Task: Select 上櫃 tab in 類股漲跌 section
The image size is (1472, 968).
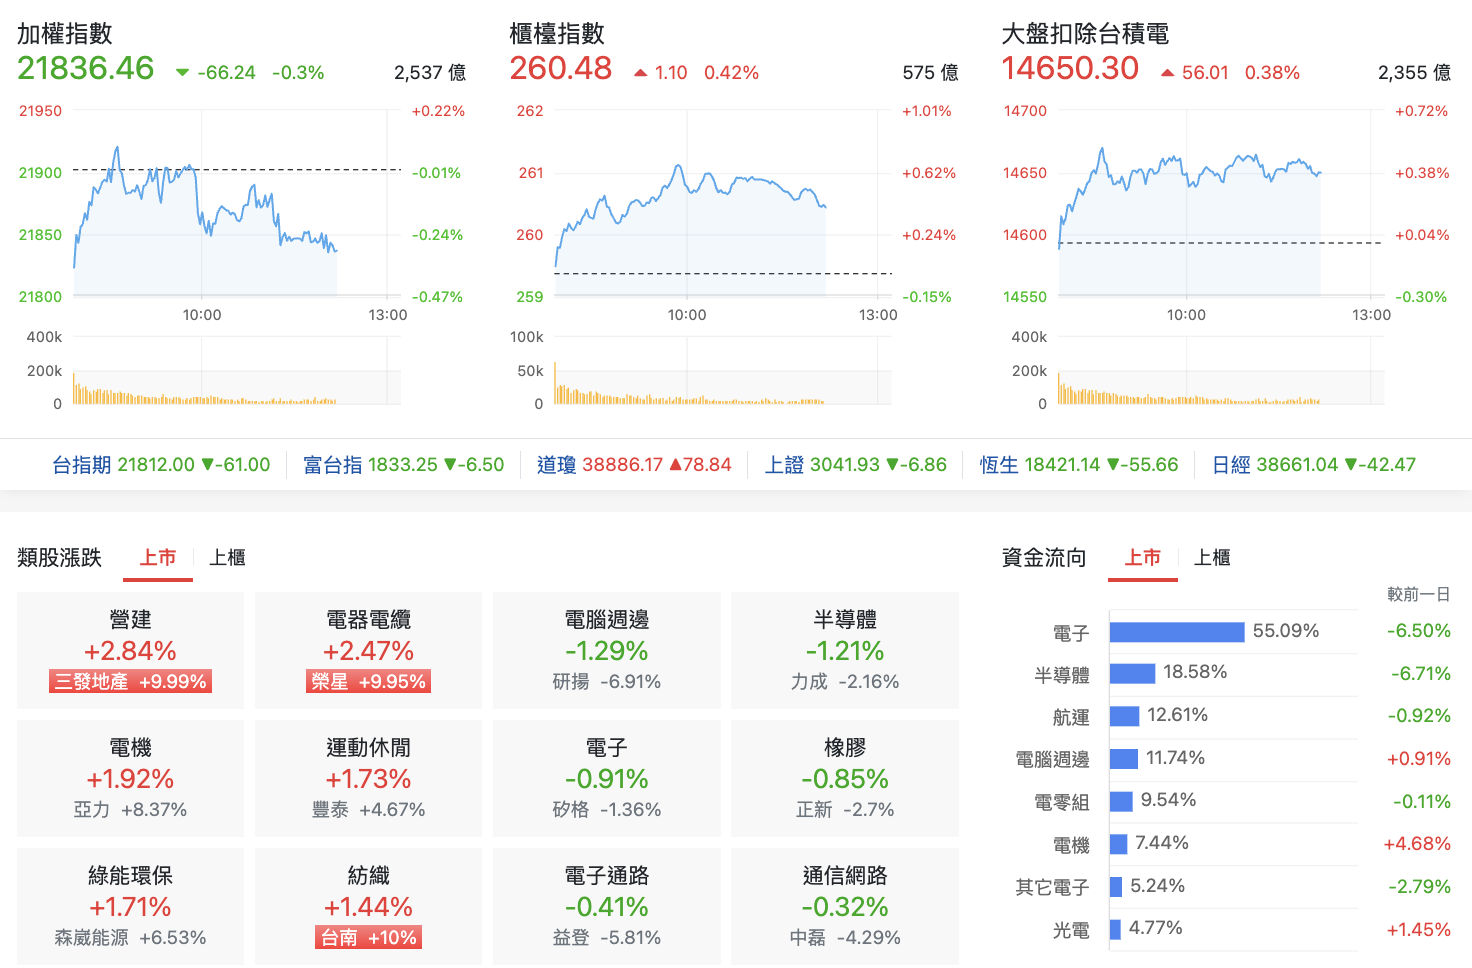Action: (x=227, y=558)
